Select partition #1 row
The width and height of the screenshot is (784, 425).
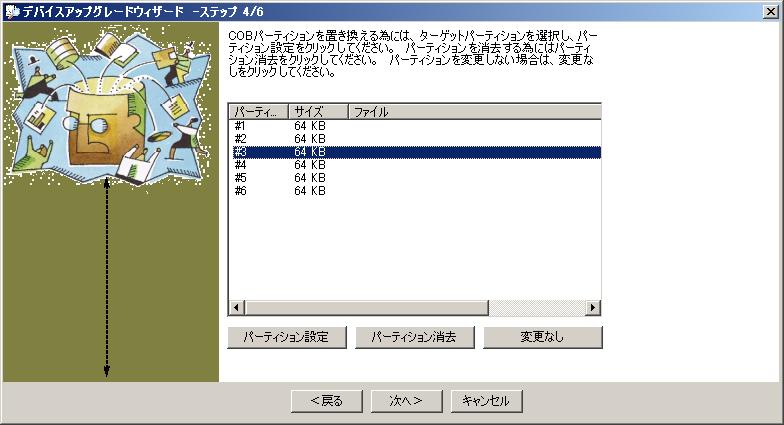point(415,126)
